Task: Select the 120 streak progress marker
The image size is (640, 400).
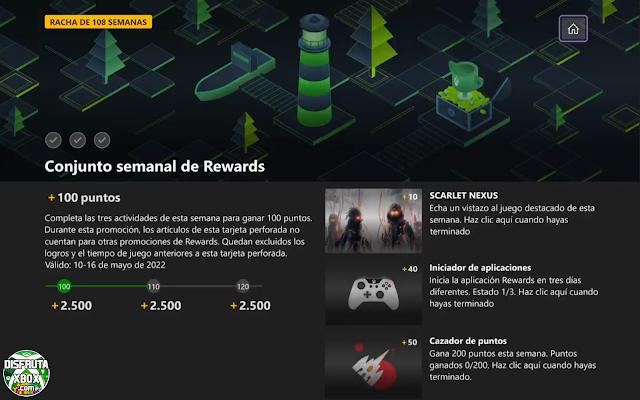Action: 243,287
